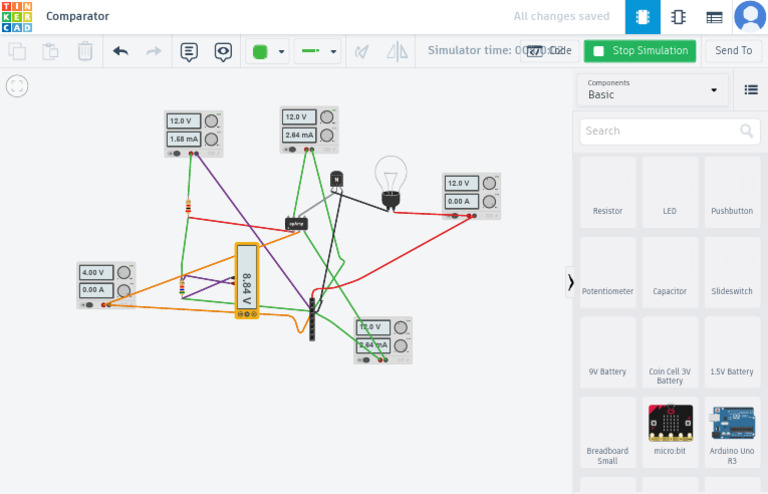
Task: Open wire color dropdown
Action: click(282, 51)
